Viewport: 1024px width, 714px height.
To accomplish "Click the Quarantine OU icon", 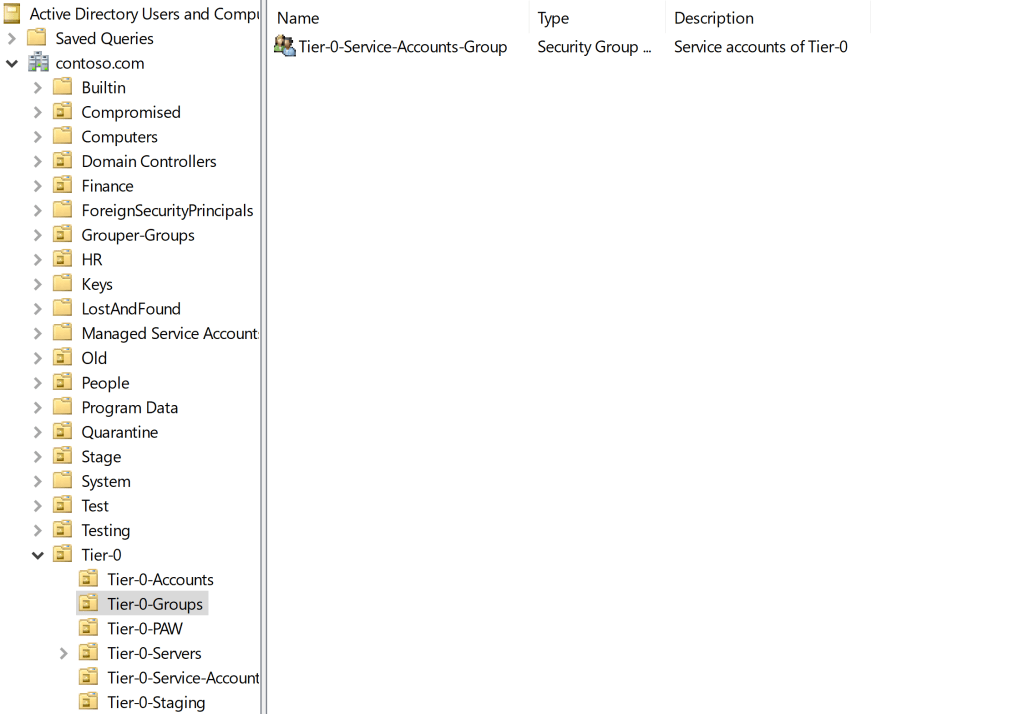I will coord(63,432).
